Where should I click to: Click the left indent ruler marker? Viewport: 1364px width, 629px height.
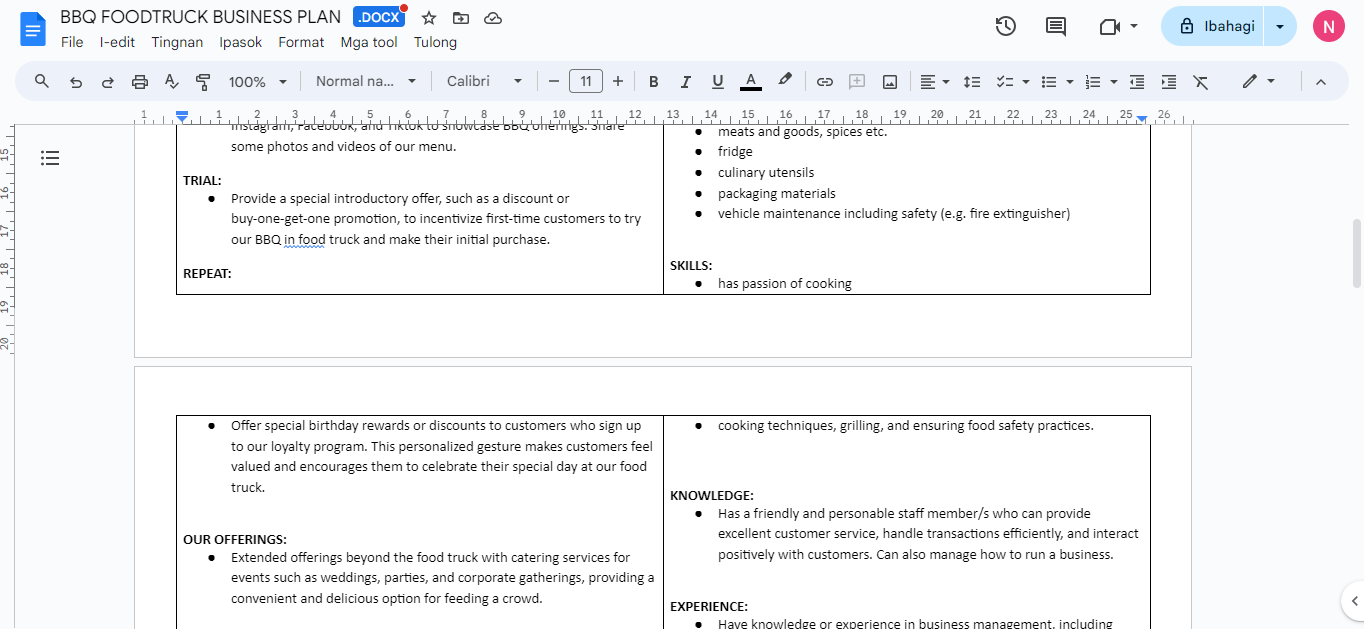coord(181,117)
